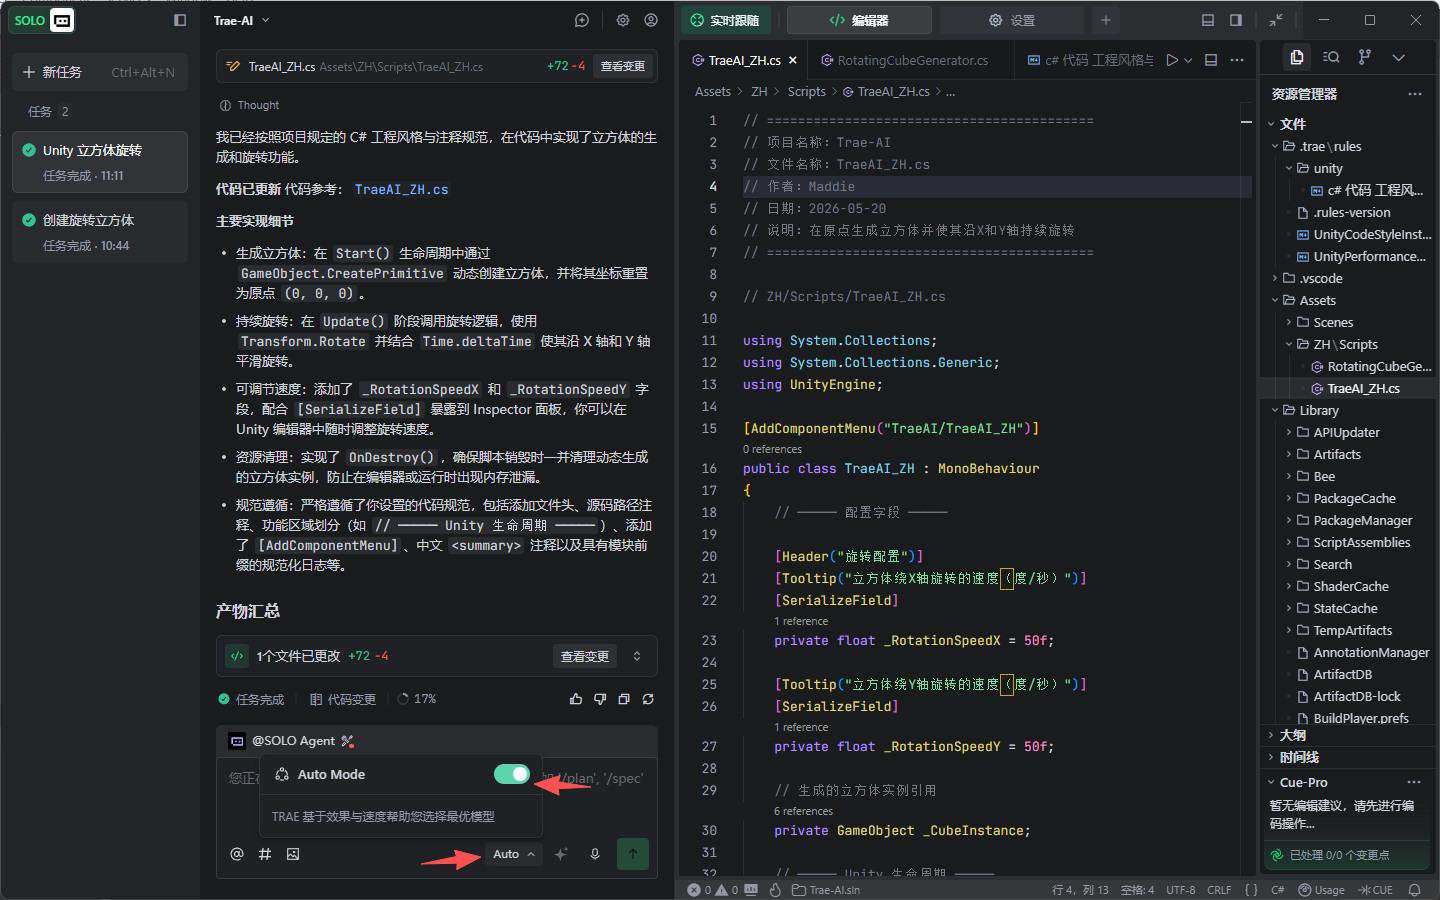Insert an @ context mention
Screen dimensions: 1440x900
point(237,854)
